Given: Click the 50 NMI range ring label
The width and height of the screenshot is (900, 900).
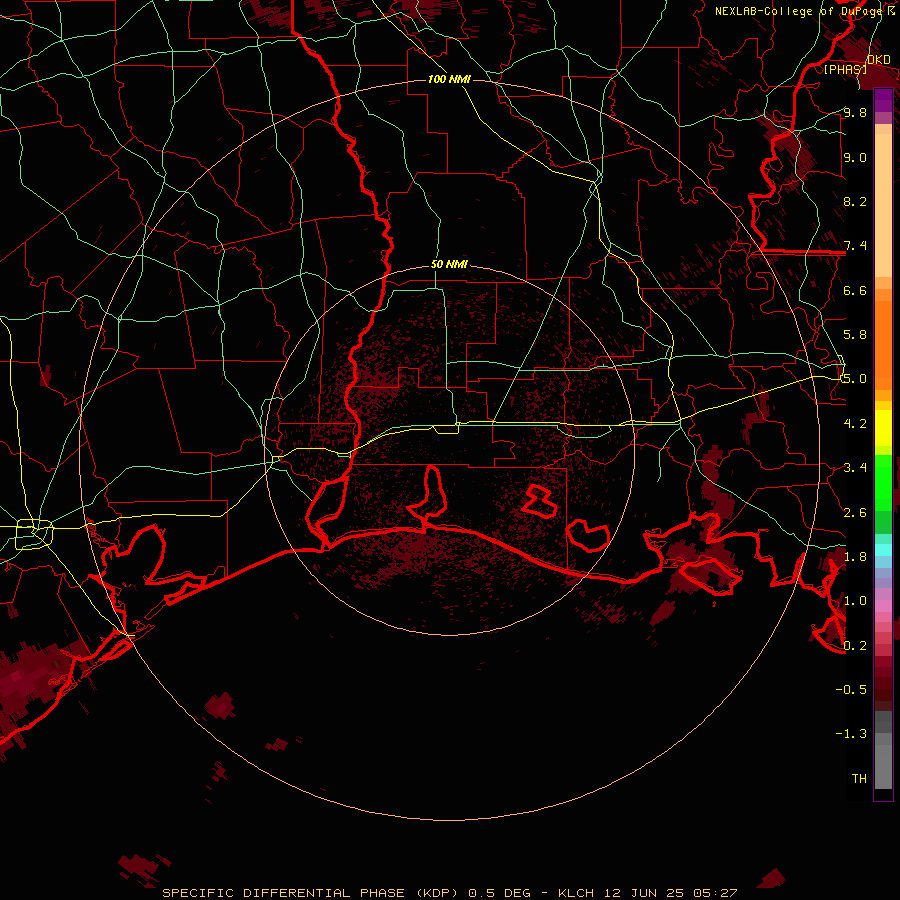Looking at the screenshot, I should [x=449, y=265].
